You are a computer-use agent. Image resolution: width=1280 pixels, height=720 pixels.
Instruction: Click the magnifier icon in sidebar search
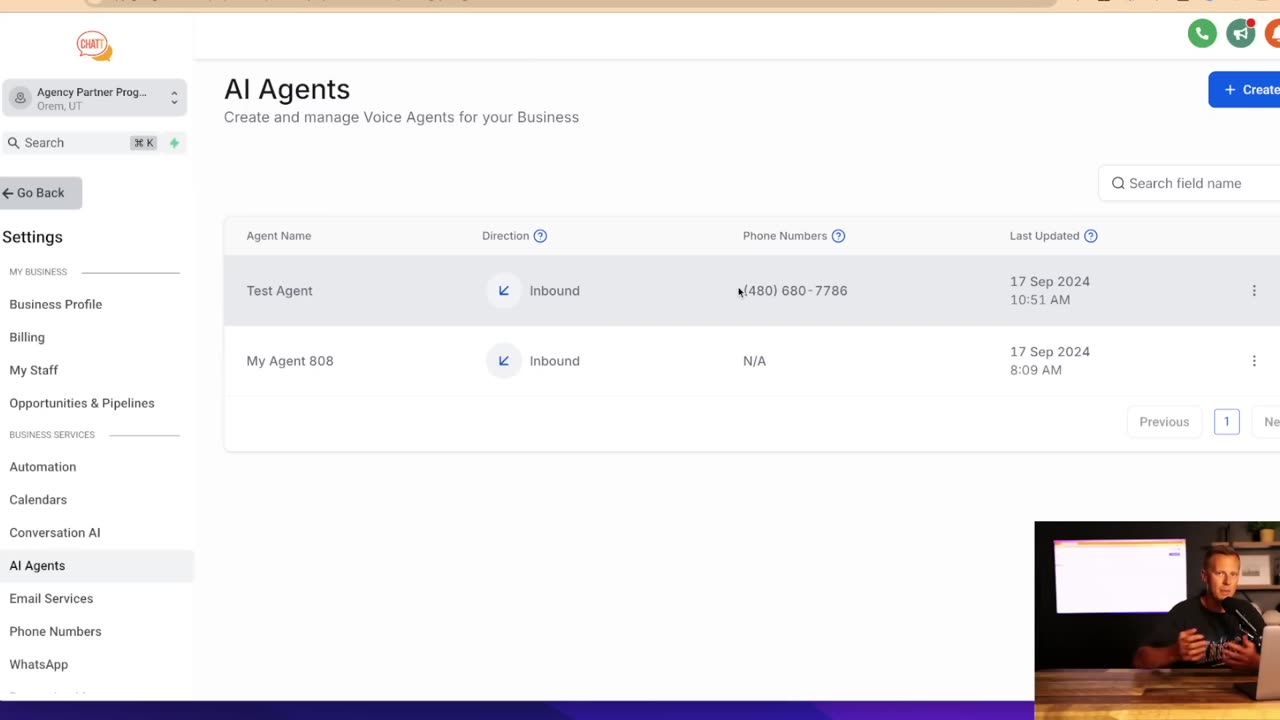click(13, 143)
